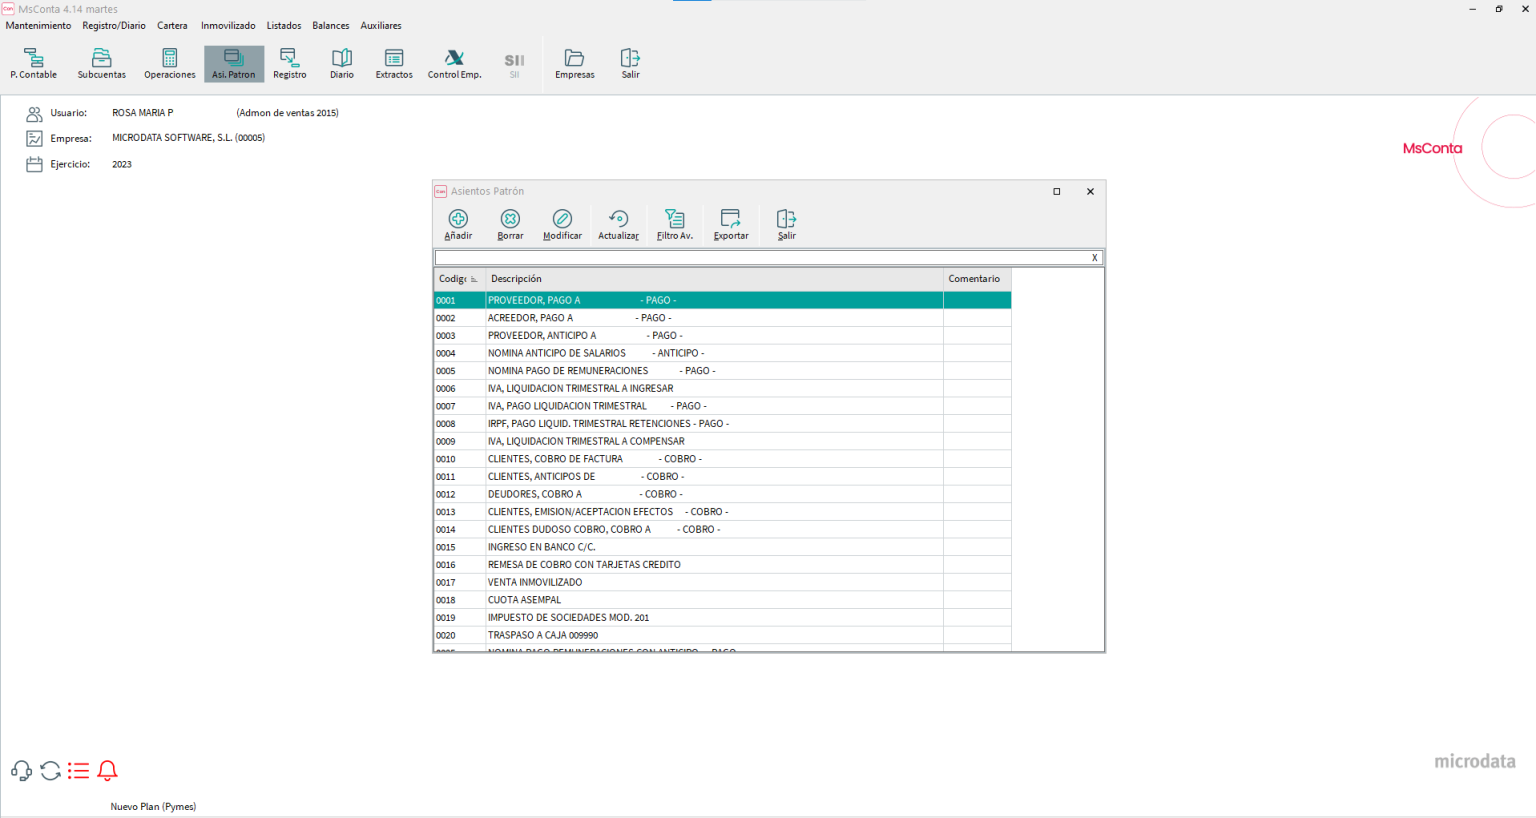Click Exportar in Asientos Patrón toolbar
This screenshot has height=818, width=1536.
[x=731, y=225]
